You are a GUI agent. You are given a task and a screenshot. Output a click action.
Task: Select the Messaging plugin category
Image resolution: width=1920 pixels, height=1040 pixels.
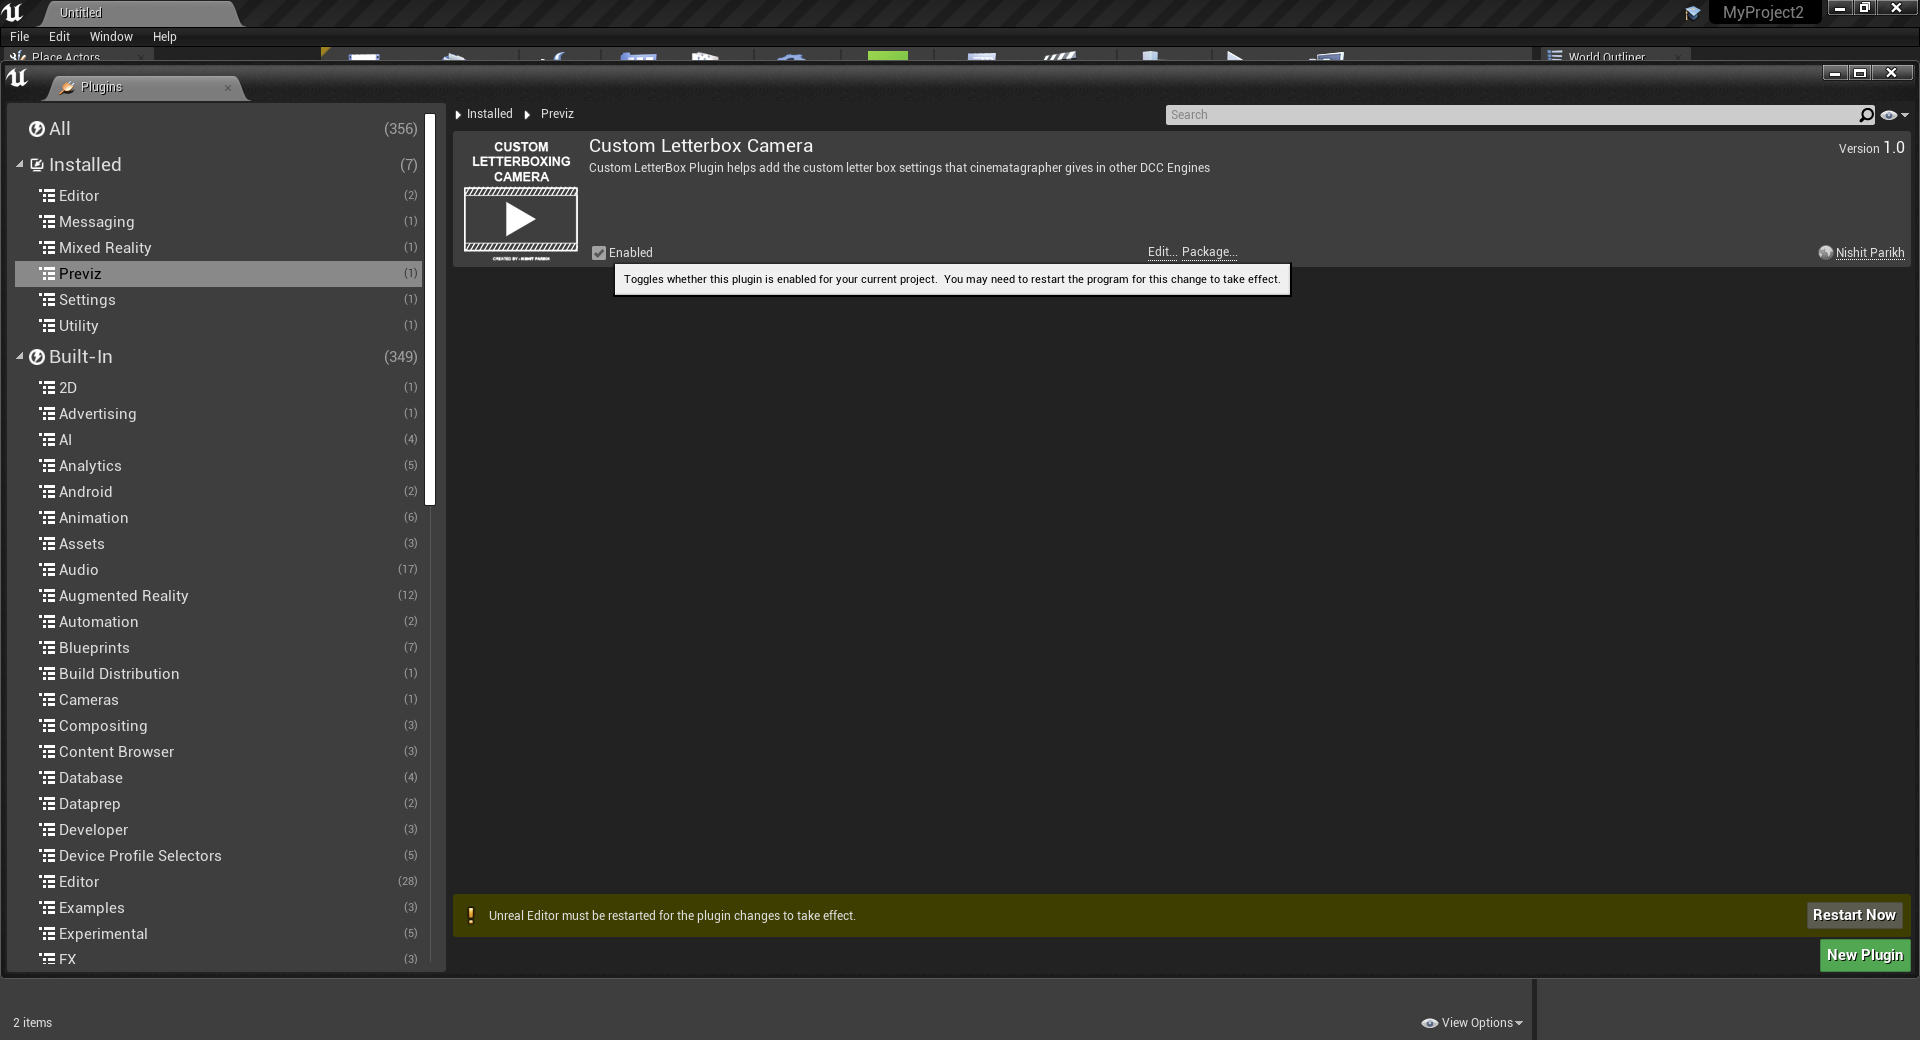point(218,222)
